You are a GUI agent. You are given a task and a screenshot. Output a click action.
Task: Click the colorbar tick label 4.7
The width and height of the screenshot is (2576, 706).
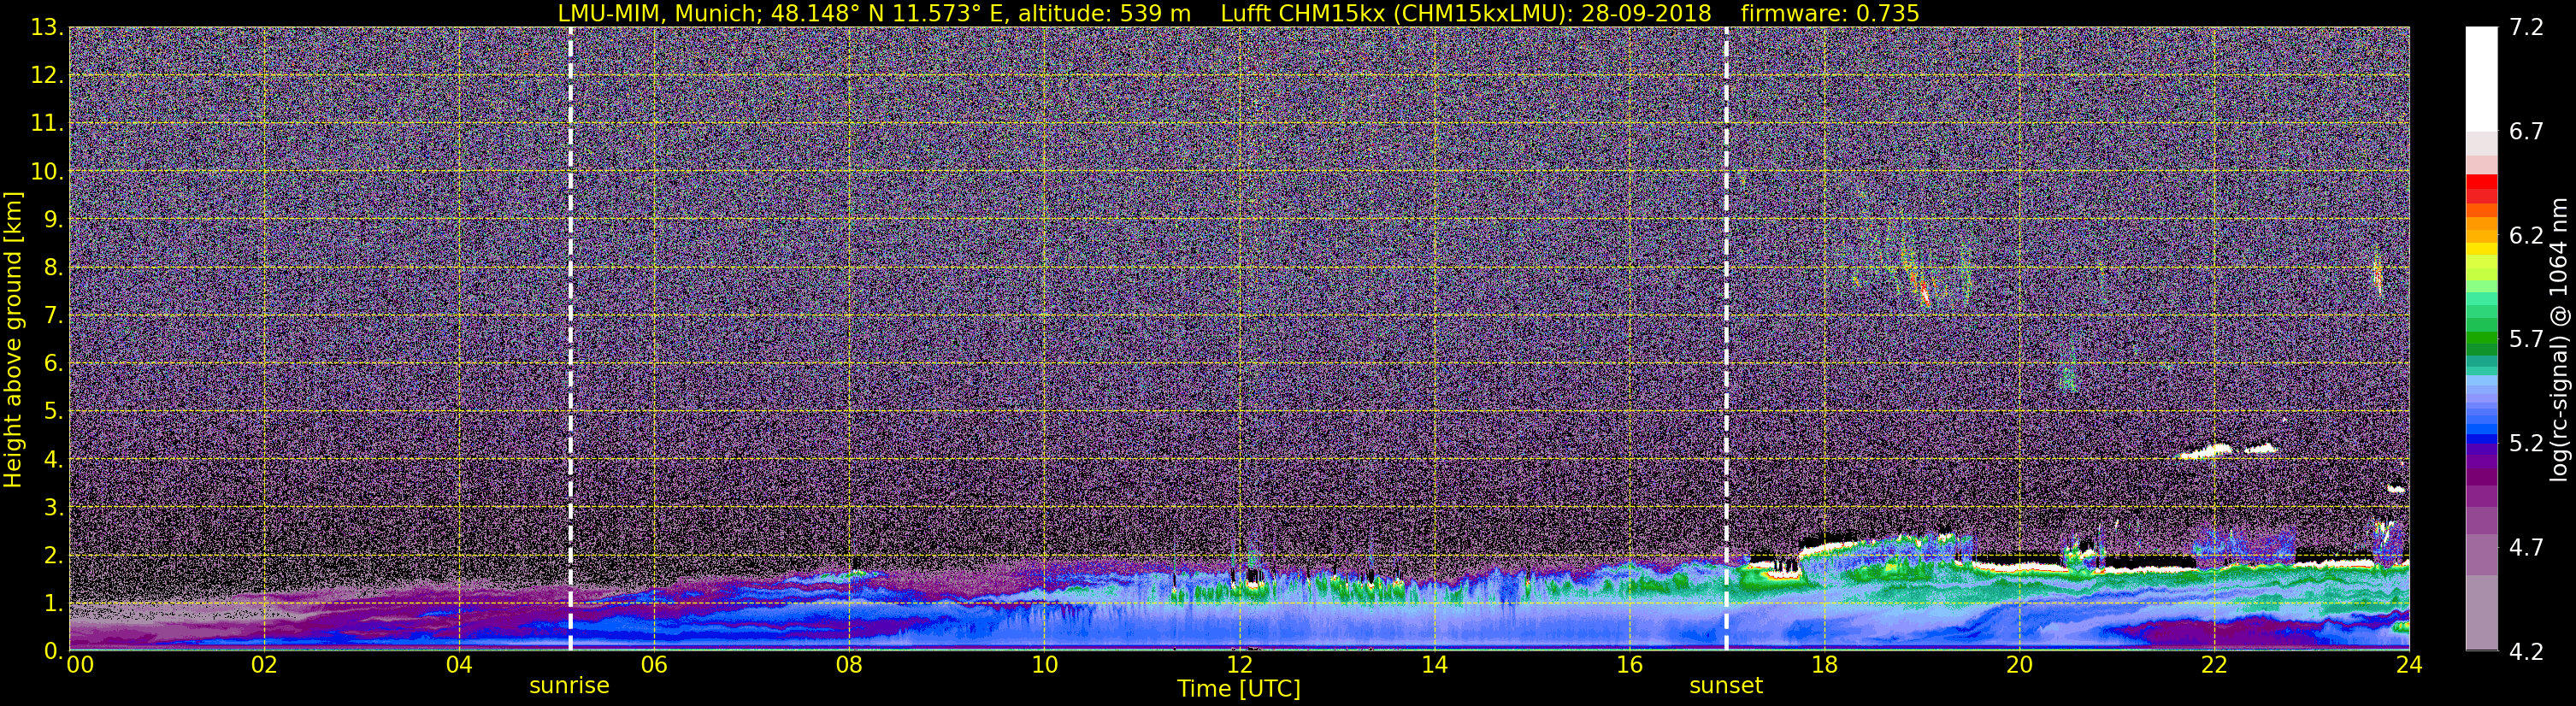pyautogui.click(x=2526, y=548)
